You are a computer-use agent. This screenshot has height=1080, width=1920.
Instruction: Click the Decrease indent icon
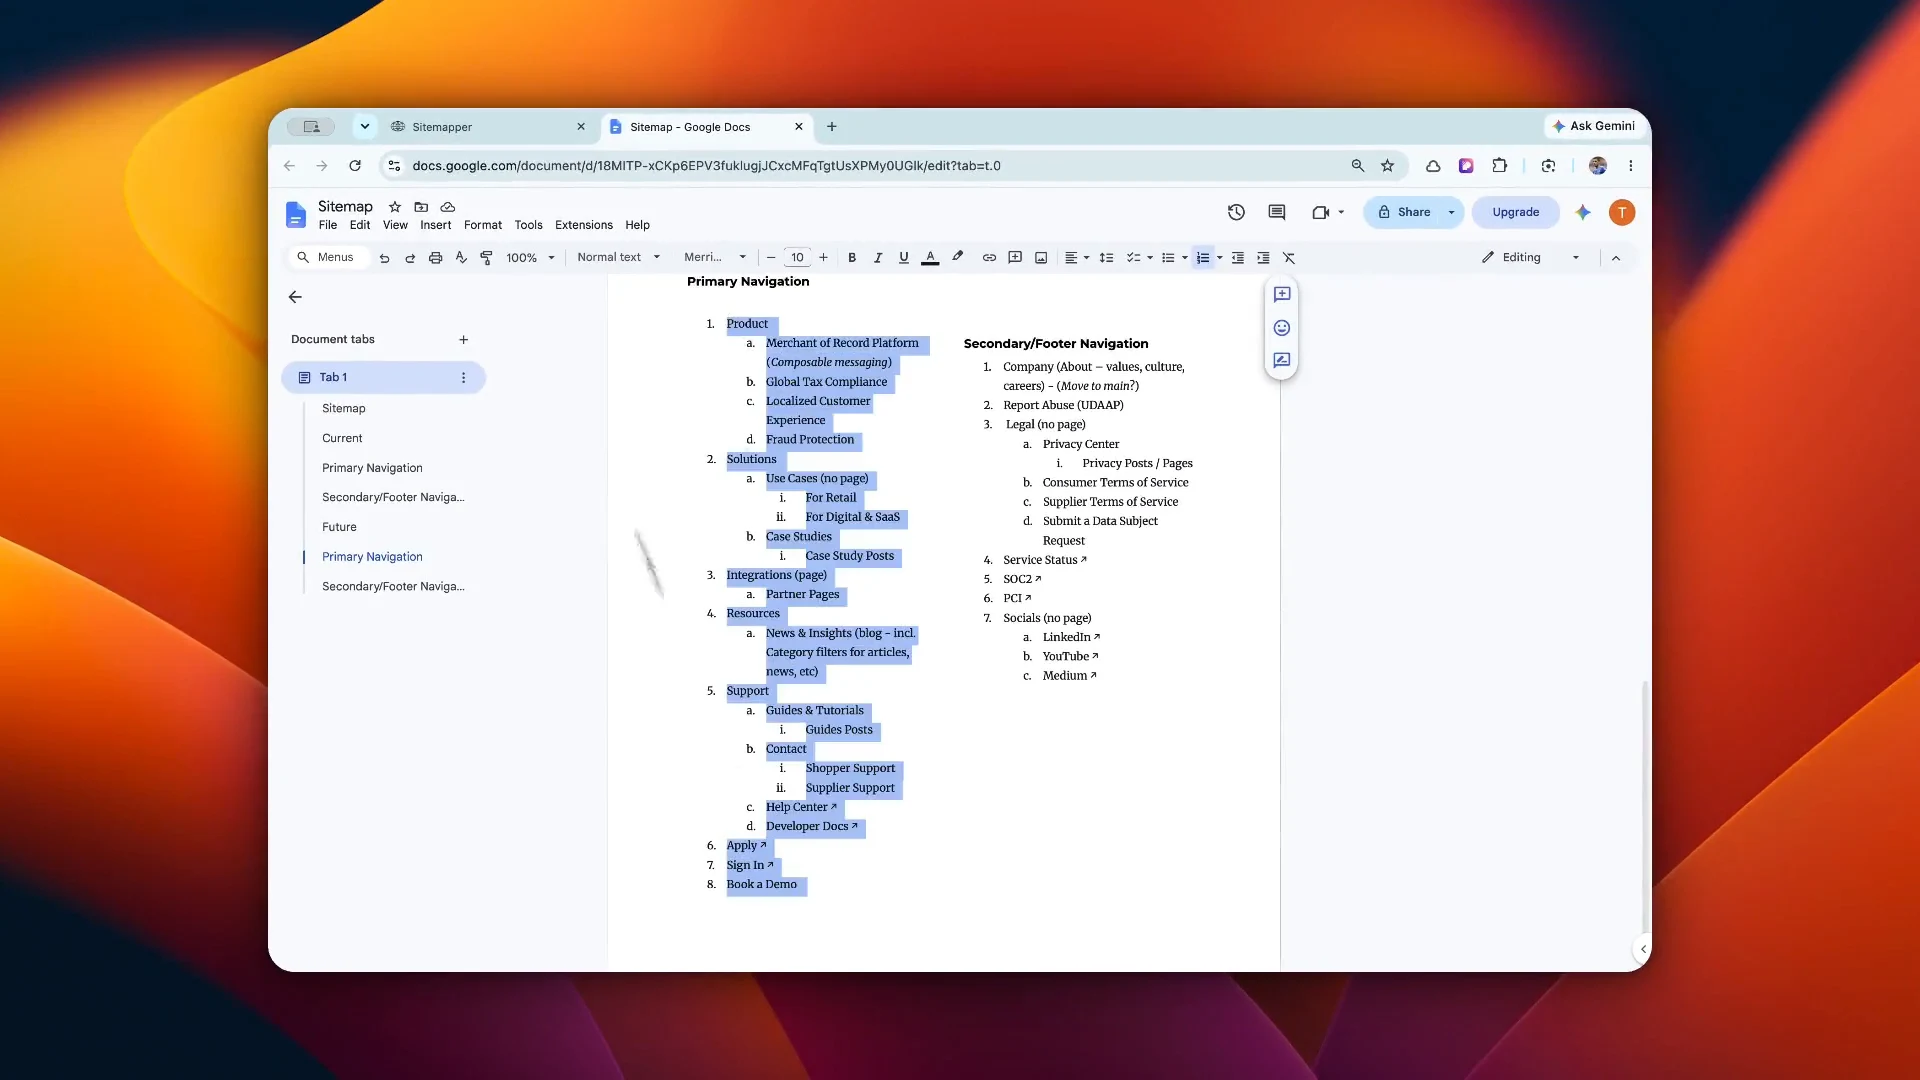click(x=1238, y=258)
